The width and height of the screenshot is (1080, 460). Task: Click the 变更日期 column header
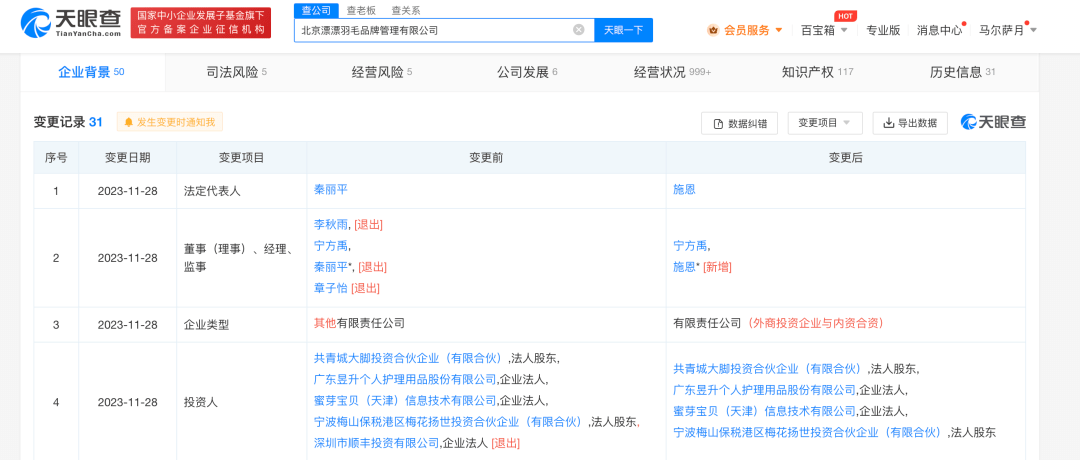(127, 158)
